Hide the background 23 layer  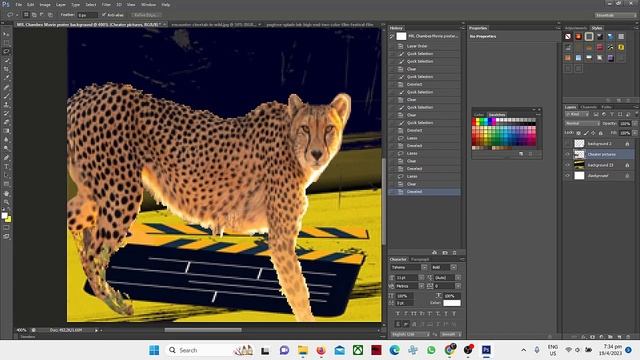coord(567,165)
